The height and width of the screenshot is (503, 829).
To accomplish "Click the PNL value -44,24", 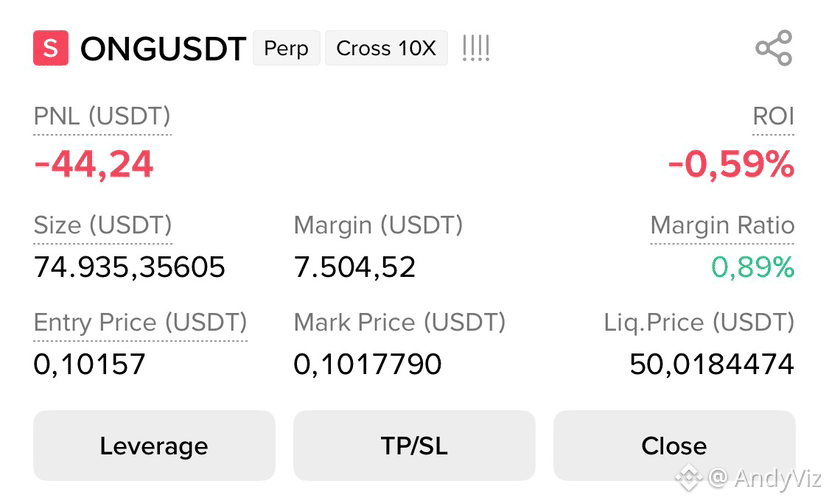I will point(94,164).
